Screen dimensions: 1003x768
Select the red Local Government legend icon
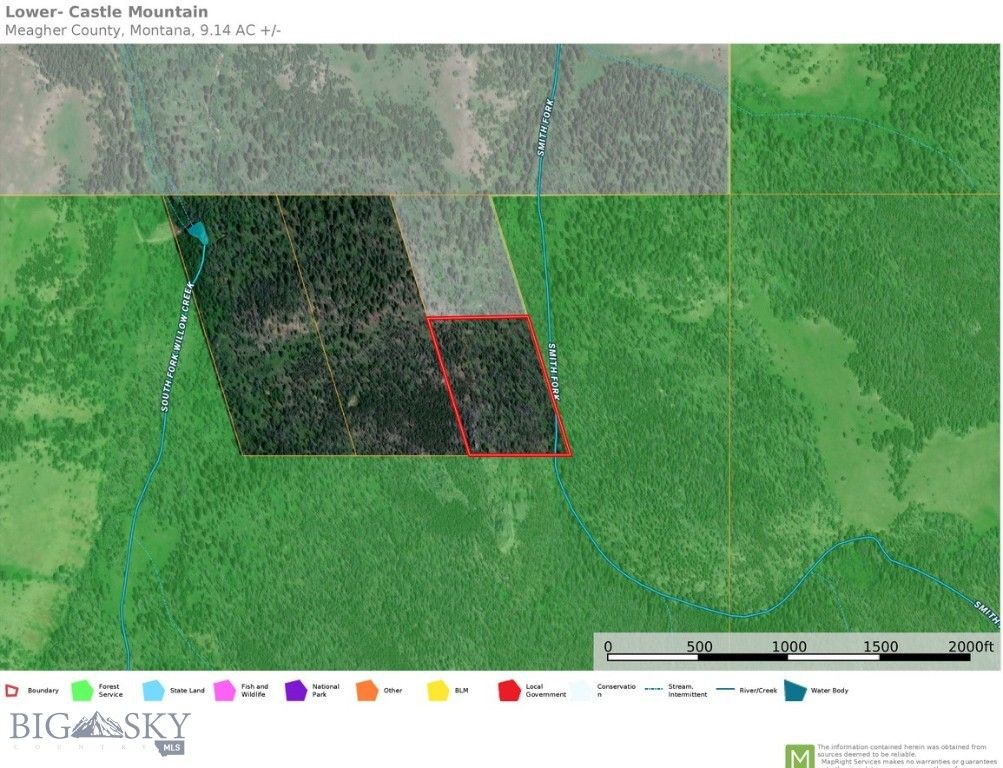click(x=508, y=690)
